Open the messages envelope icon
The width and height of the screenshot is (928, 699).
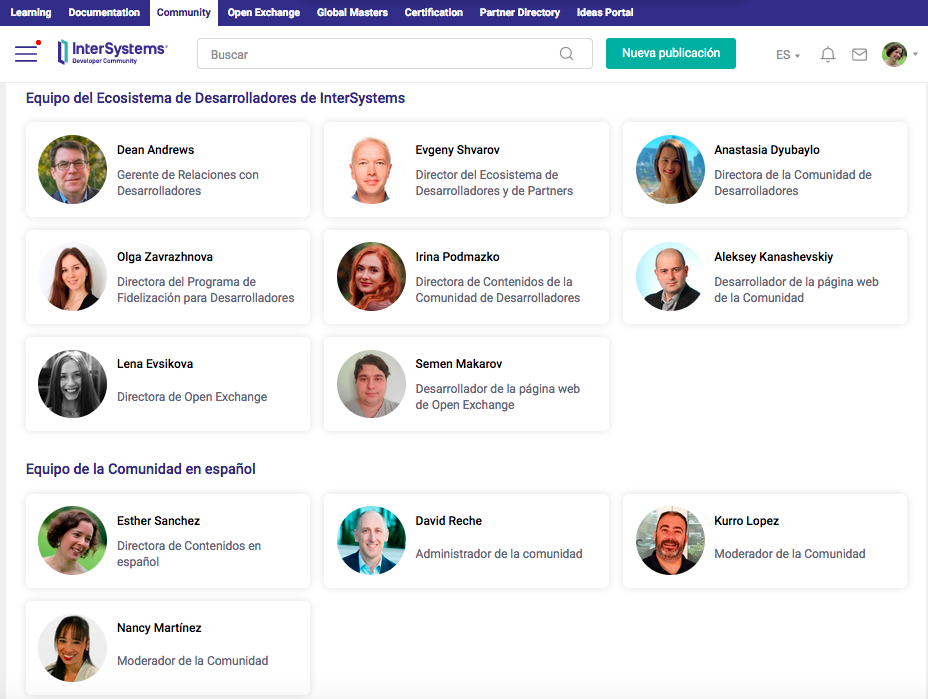coord(859,55)
